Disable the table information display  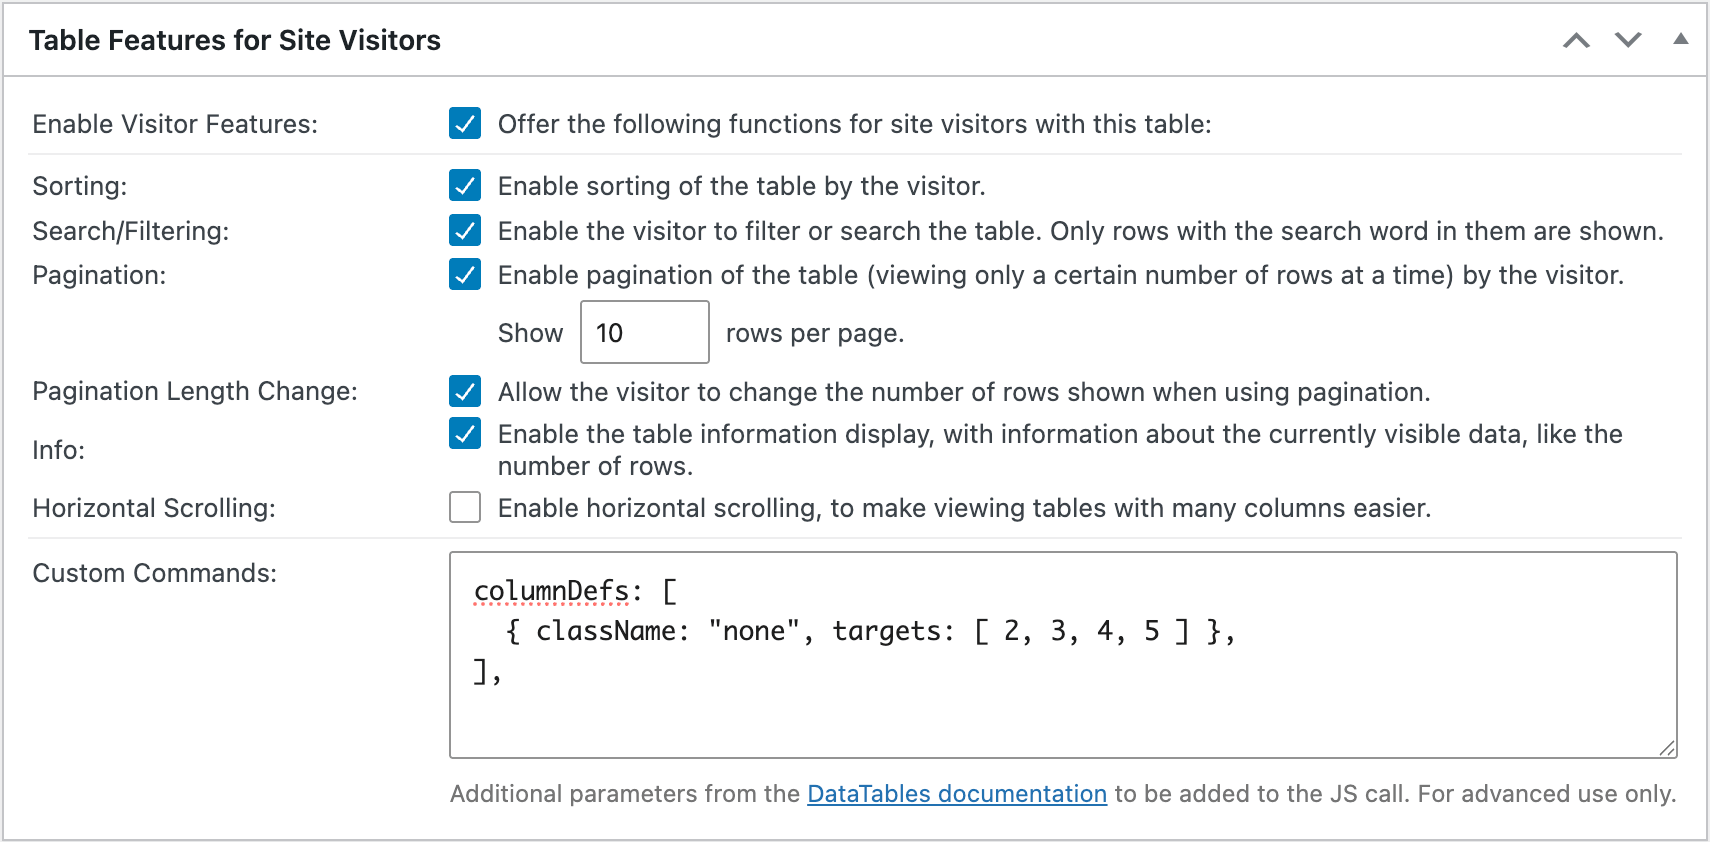[x=464, y=433]
